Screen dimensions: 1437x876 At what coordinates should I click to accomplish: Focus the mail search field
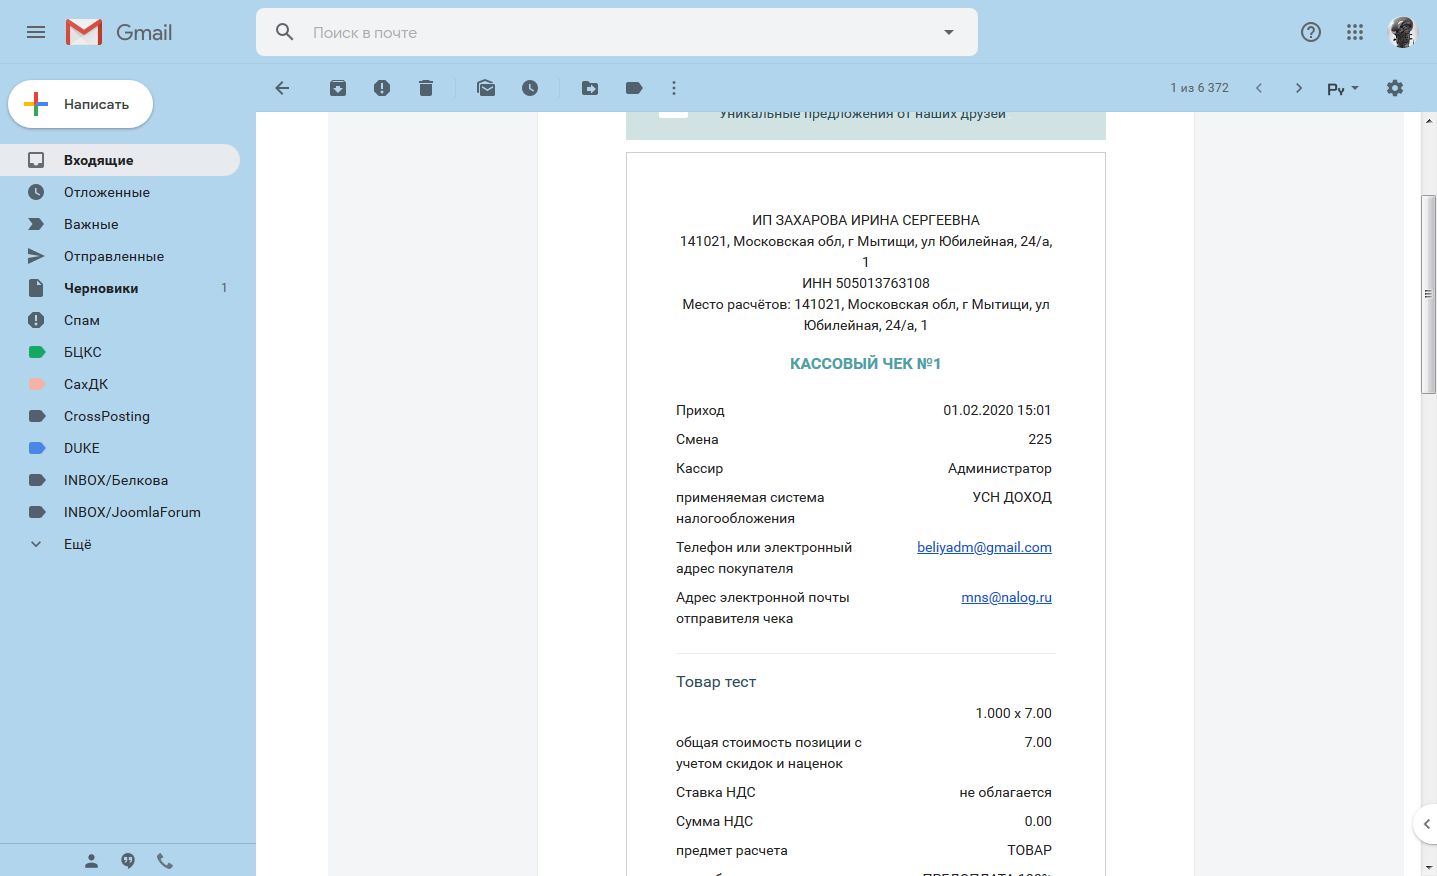click(617, 32)
